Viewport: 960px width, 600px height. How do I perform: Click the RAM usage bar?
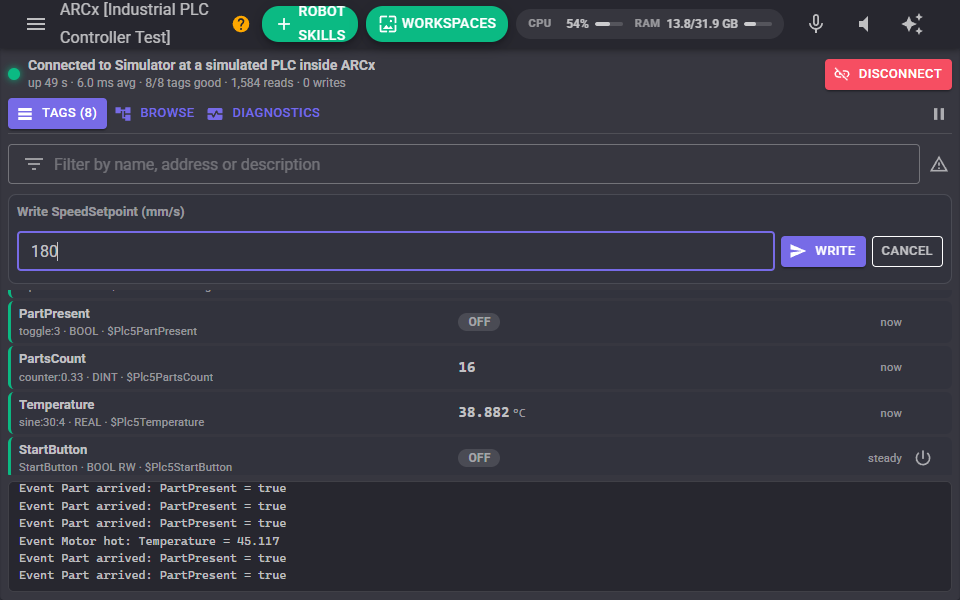758,24
